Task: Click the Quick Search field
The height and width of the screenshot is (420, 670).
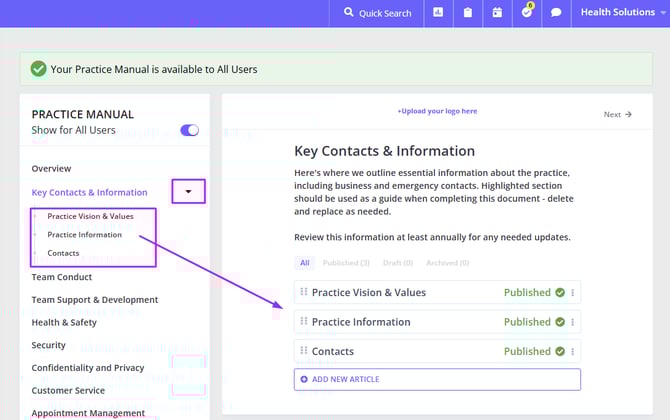Action: tap(378, 13)
